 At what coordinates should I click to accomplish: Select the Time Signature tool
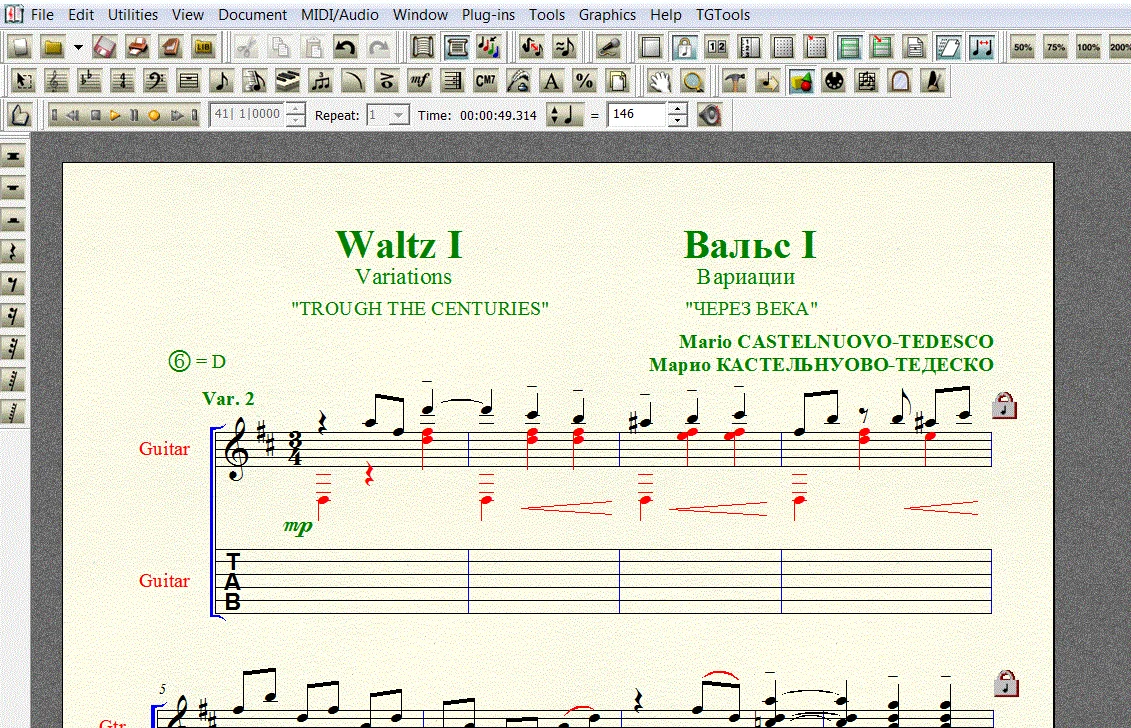click(x=122, y=81)
